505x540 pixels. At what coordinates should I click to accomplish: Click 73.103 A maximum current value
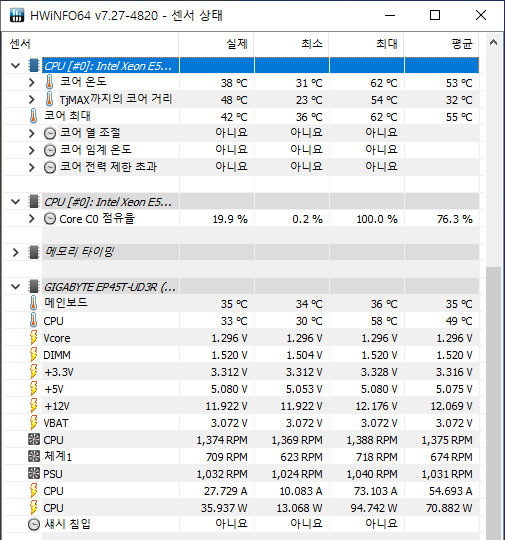[x=375, y=491]
